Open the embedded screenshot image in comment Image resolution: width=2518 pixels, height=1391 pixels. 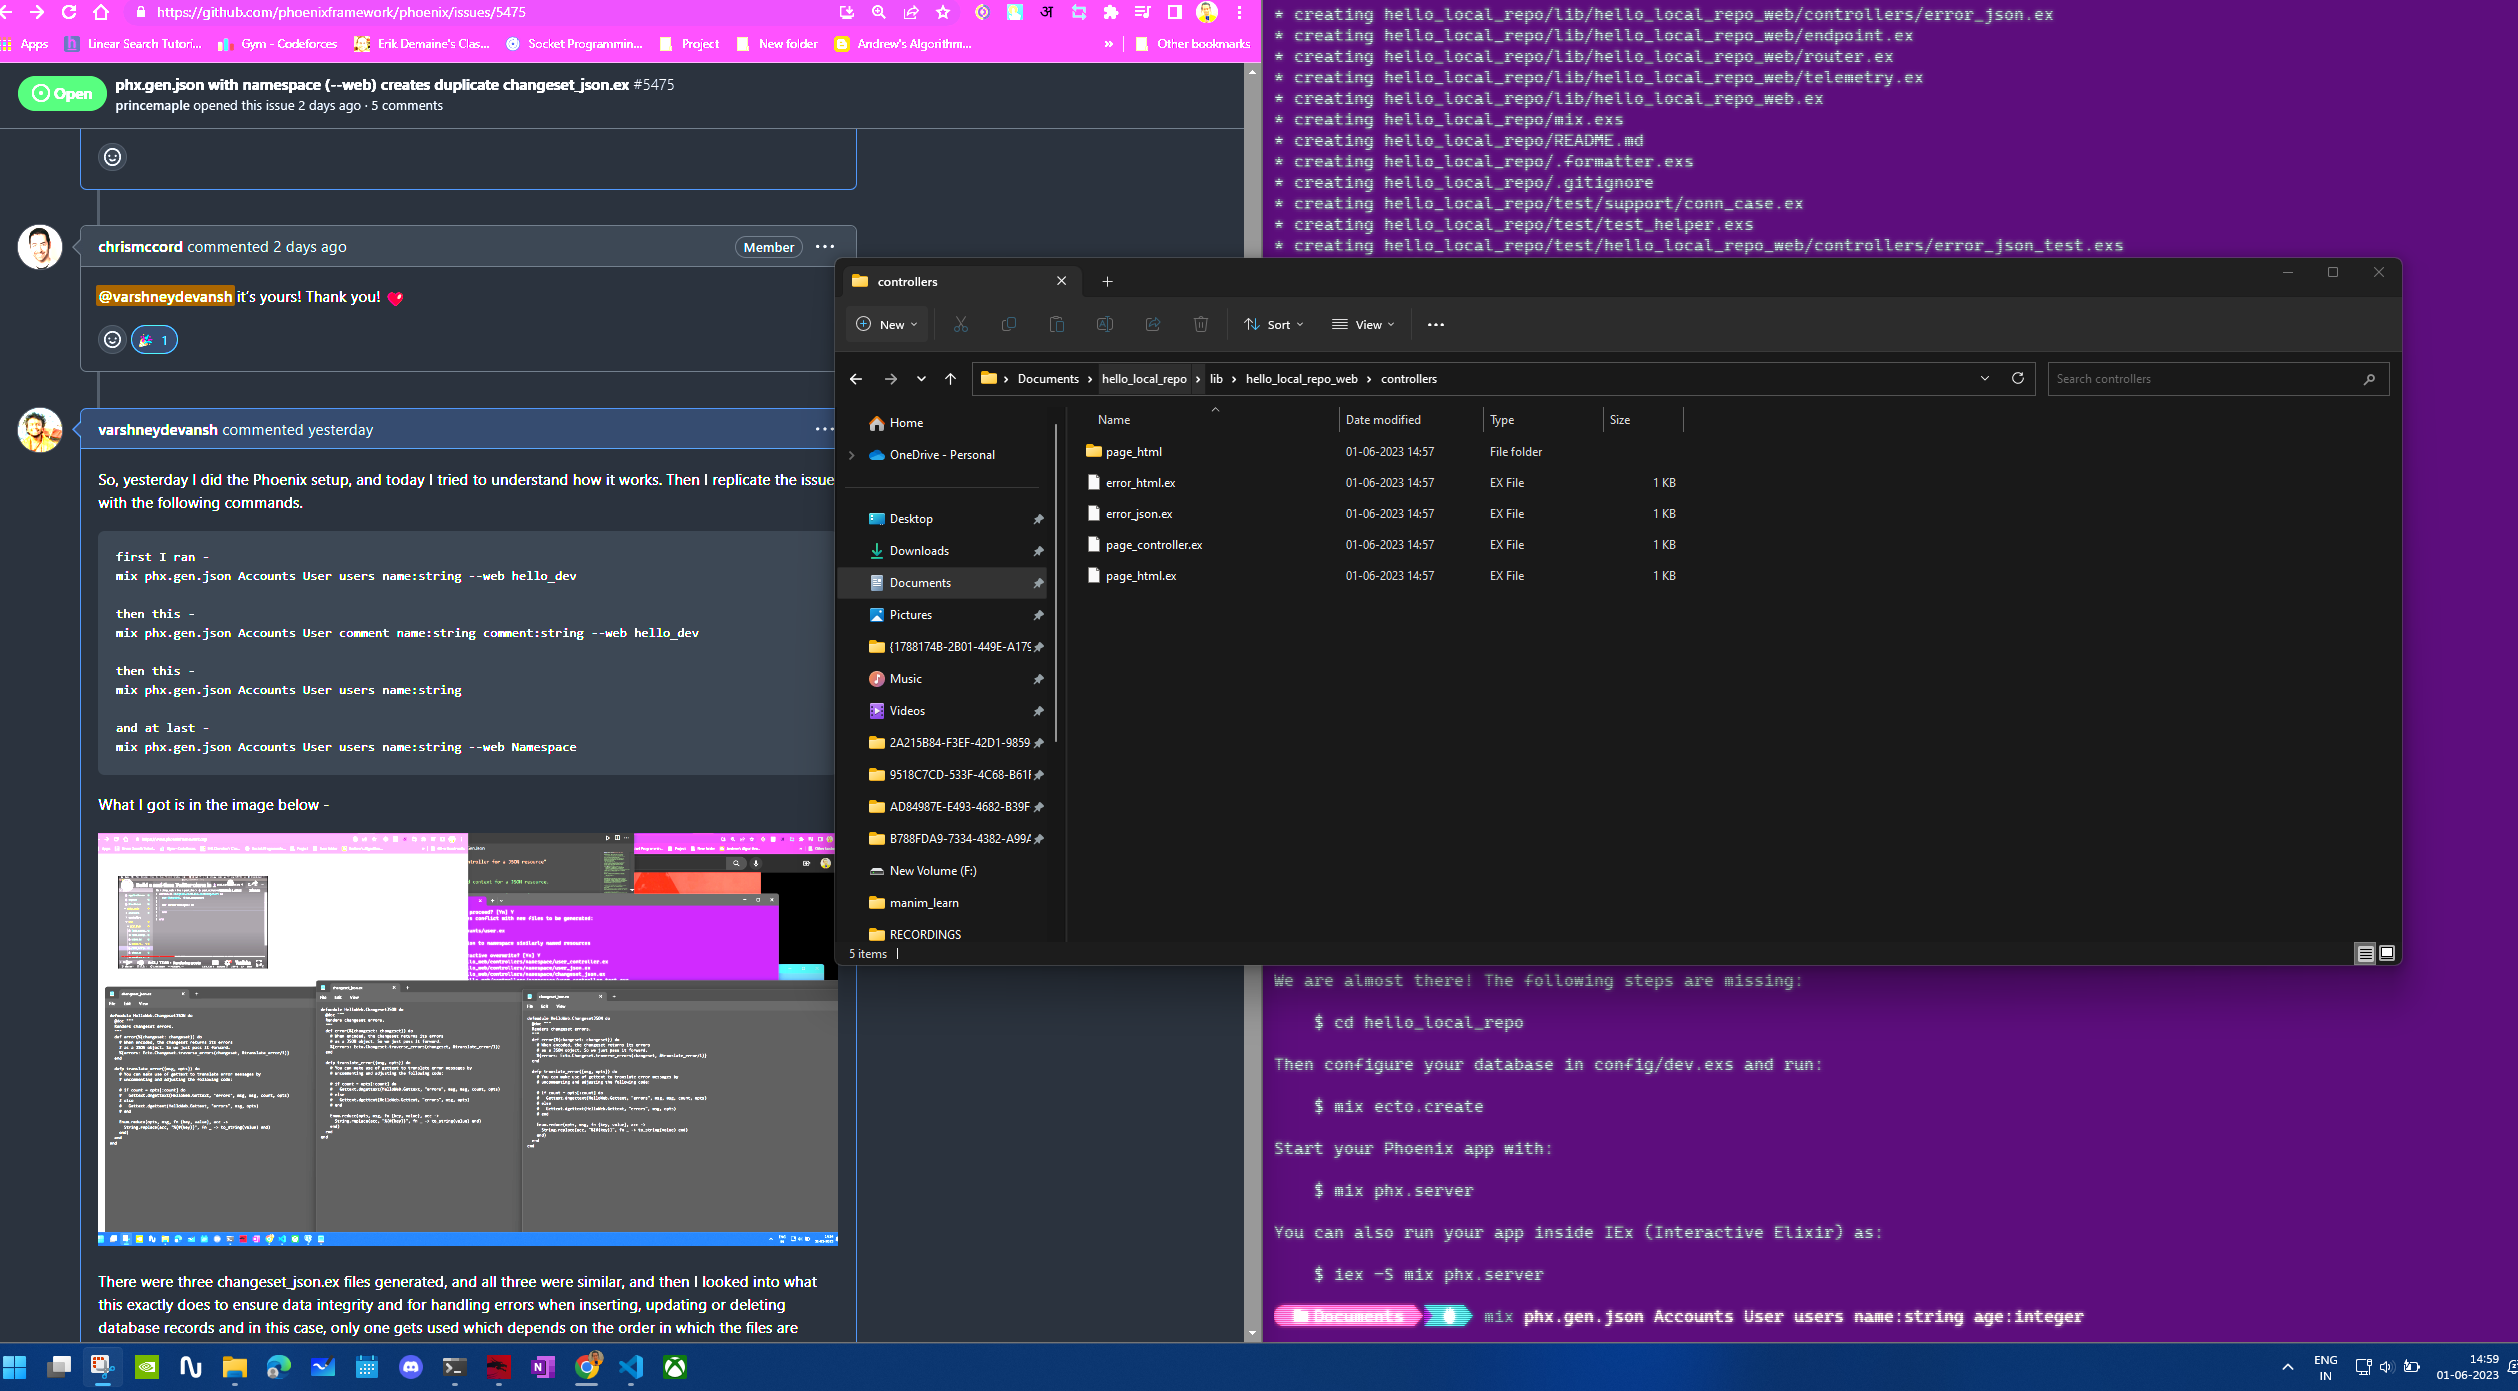pyautogui.click(x=467, y=1039)
